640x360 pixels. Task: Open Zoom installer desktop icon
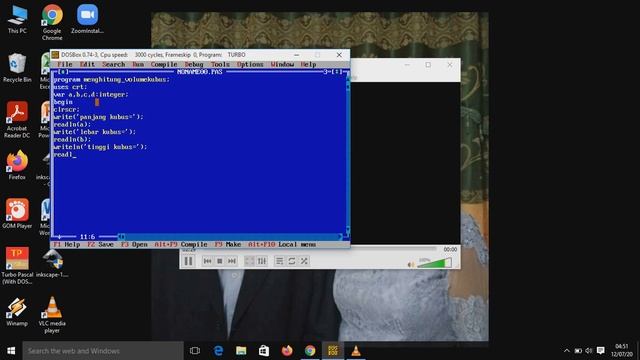point(87,19)
